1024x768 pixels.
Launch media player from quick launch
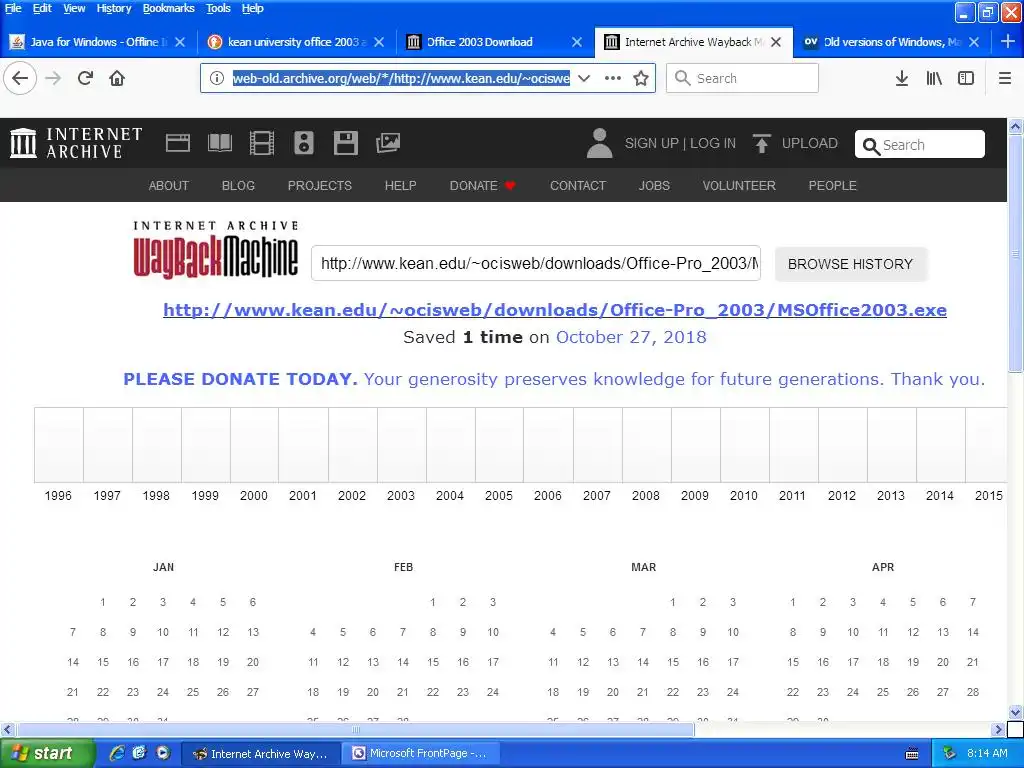[163, 753]
